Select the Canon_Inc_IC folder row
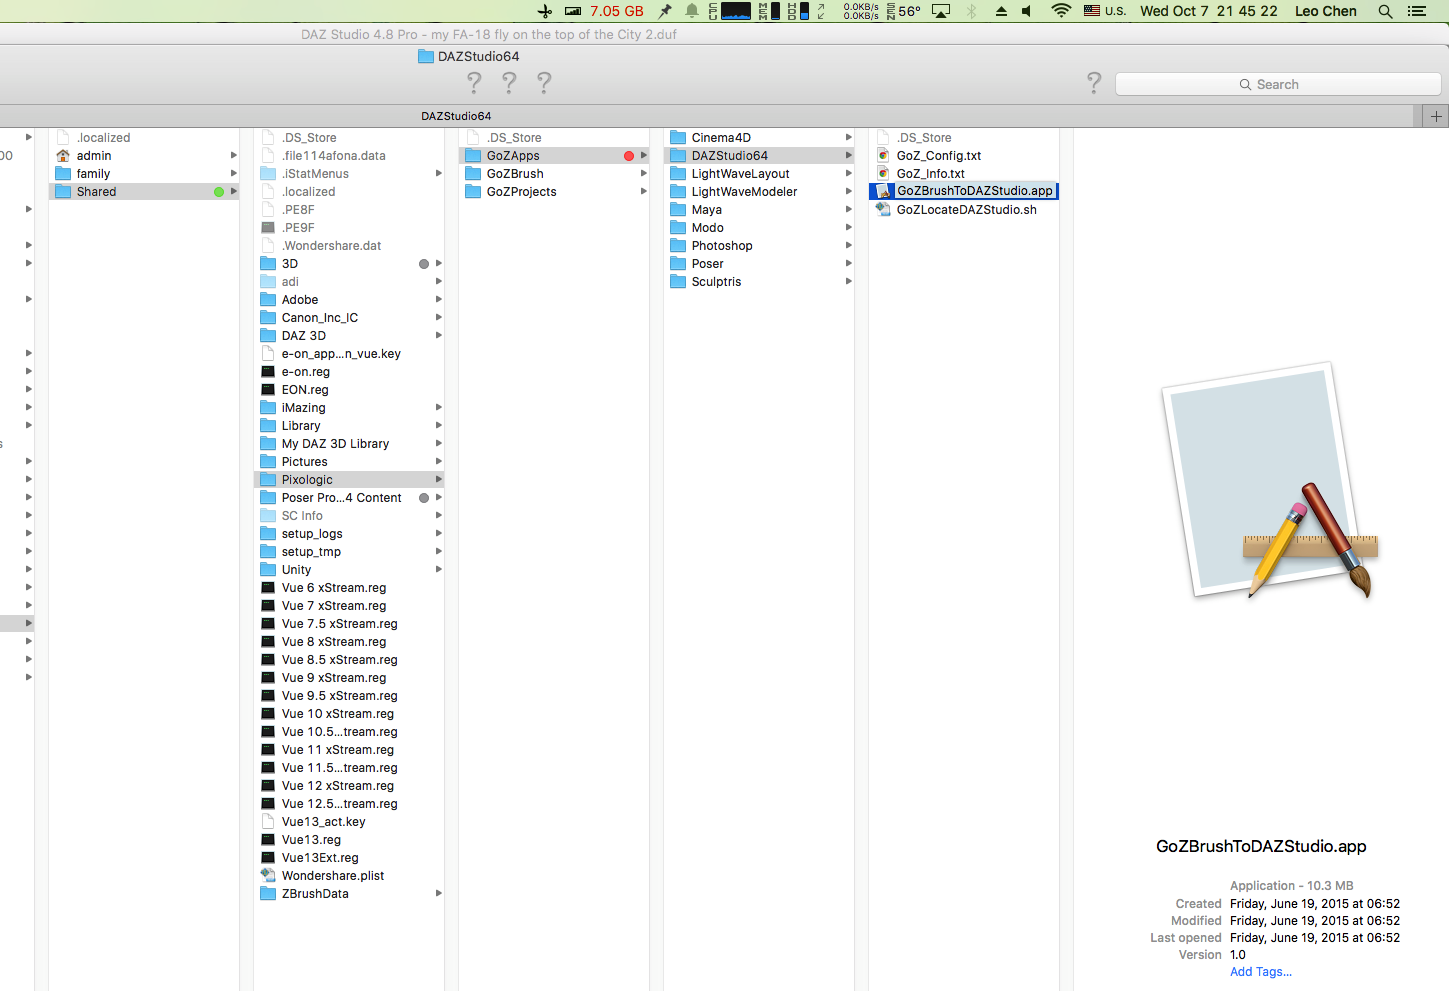Image resolution: width=1449 pixels, height=991 pixels. pyautogui.click(x=349, y=317)
